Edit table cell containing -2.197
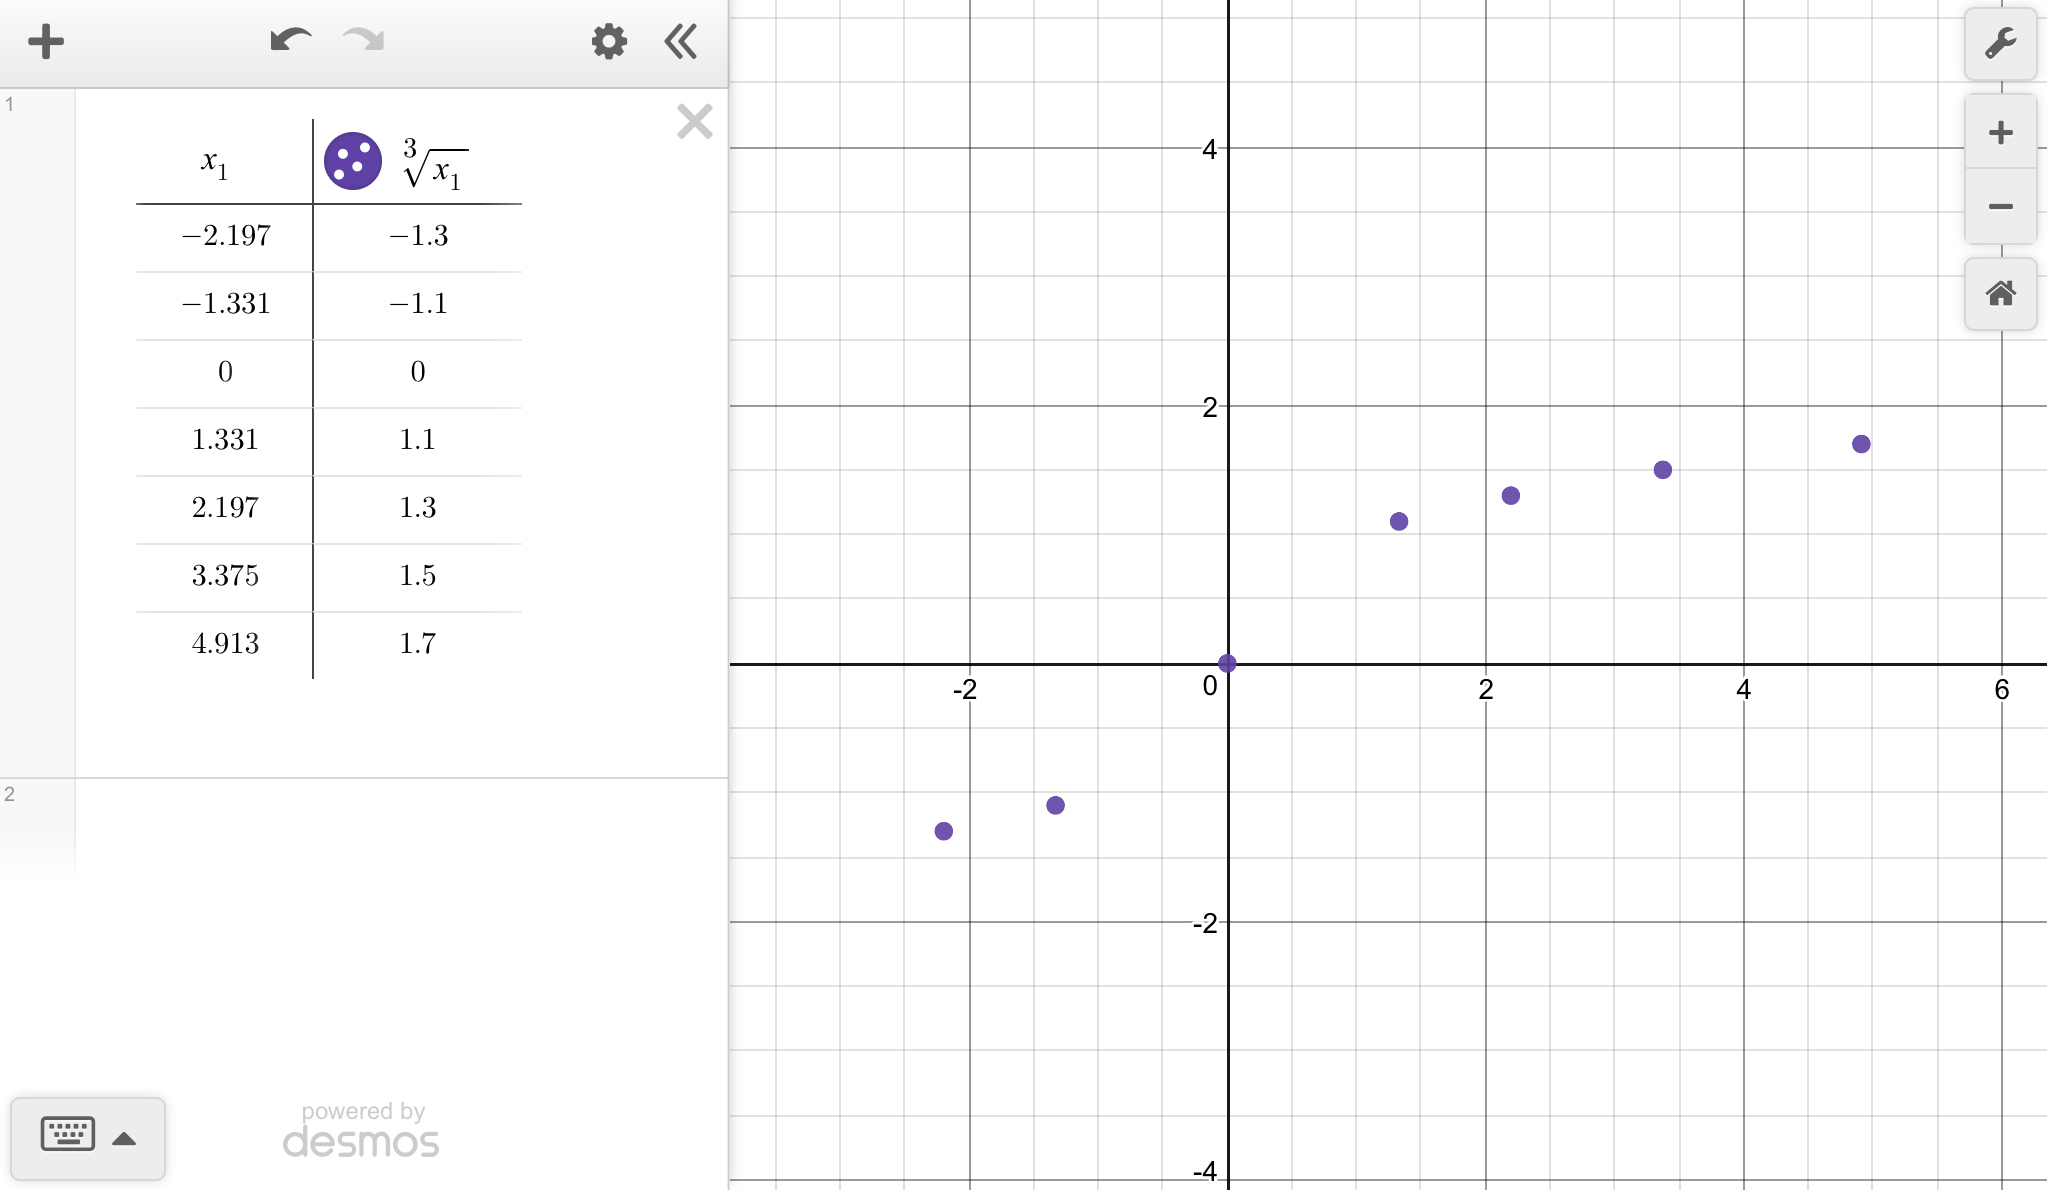This screenshot has width=2048, height=1190. (226, 236)
